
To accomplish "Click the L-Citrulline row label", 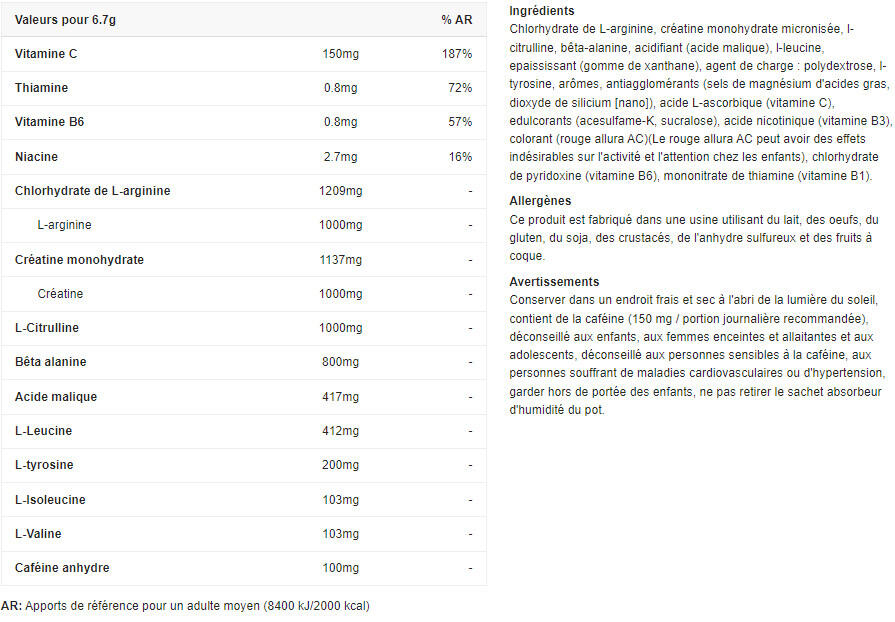I will (47, 328).
